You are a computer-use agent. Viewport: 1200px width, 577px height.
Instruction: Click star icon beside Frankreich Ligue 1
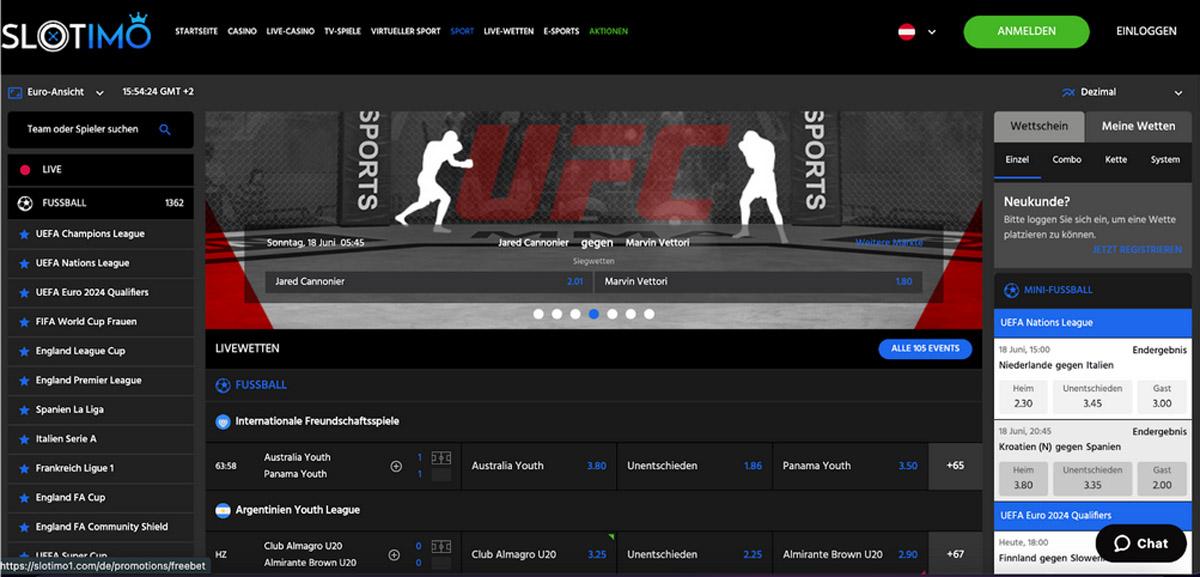point(24,468)
